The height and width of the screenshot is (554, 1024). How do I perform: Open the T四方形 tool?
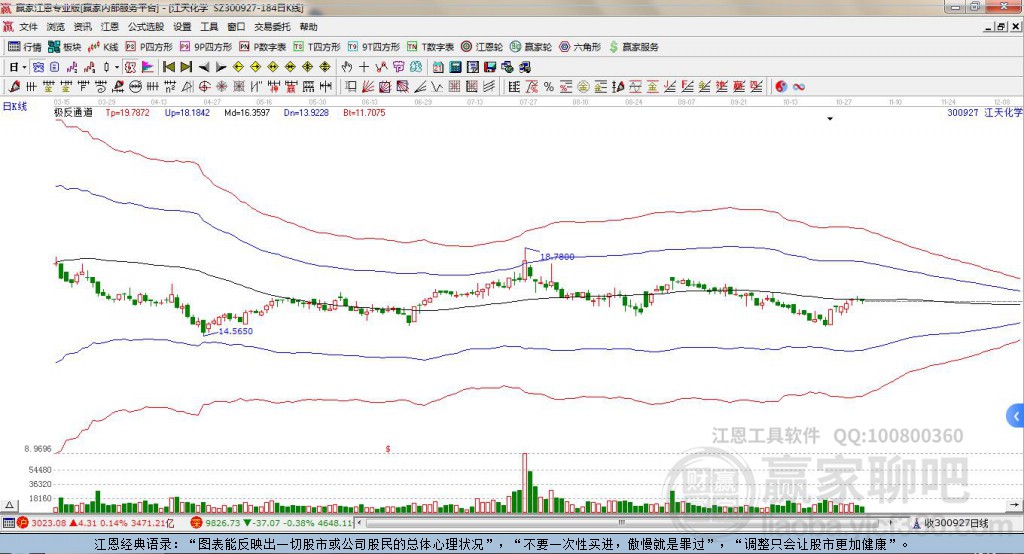pos(317,47)
